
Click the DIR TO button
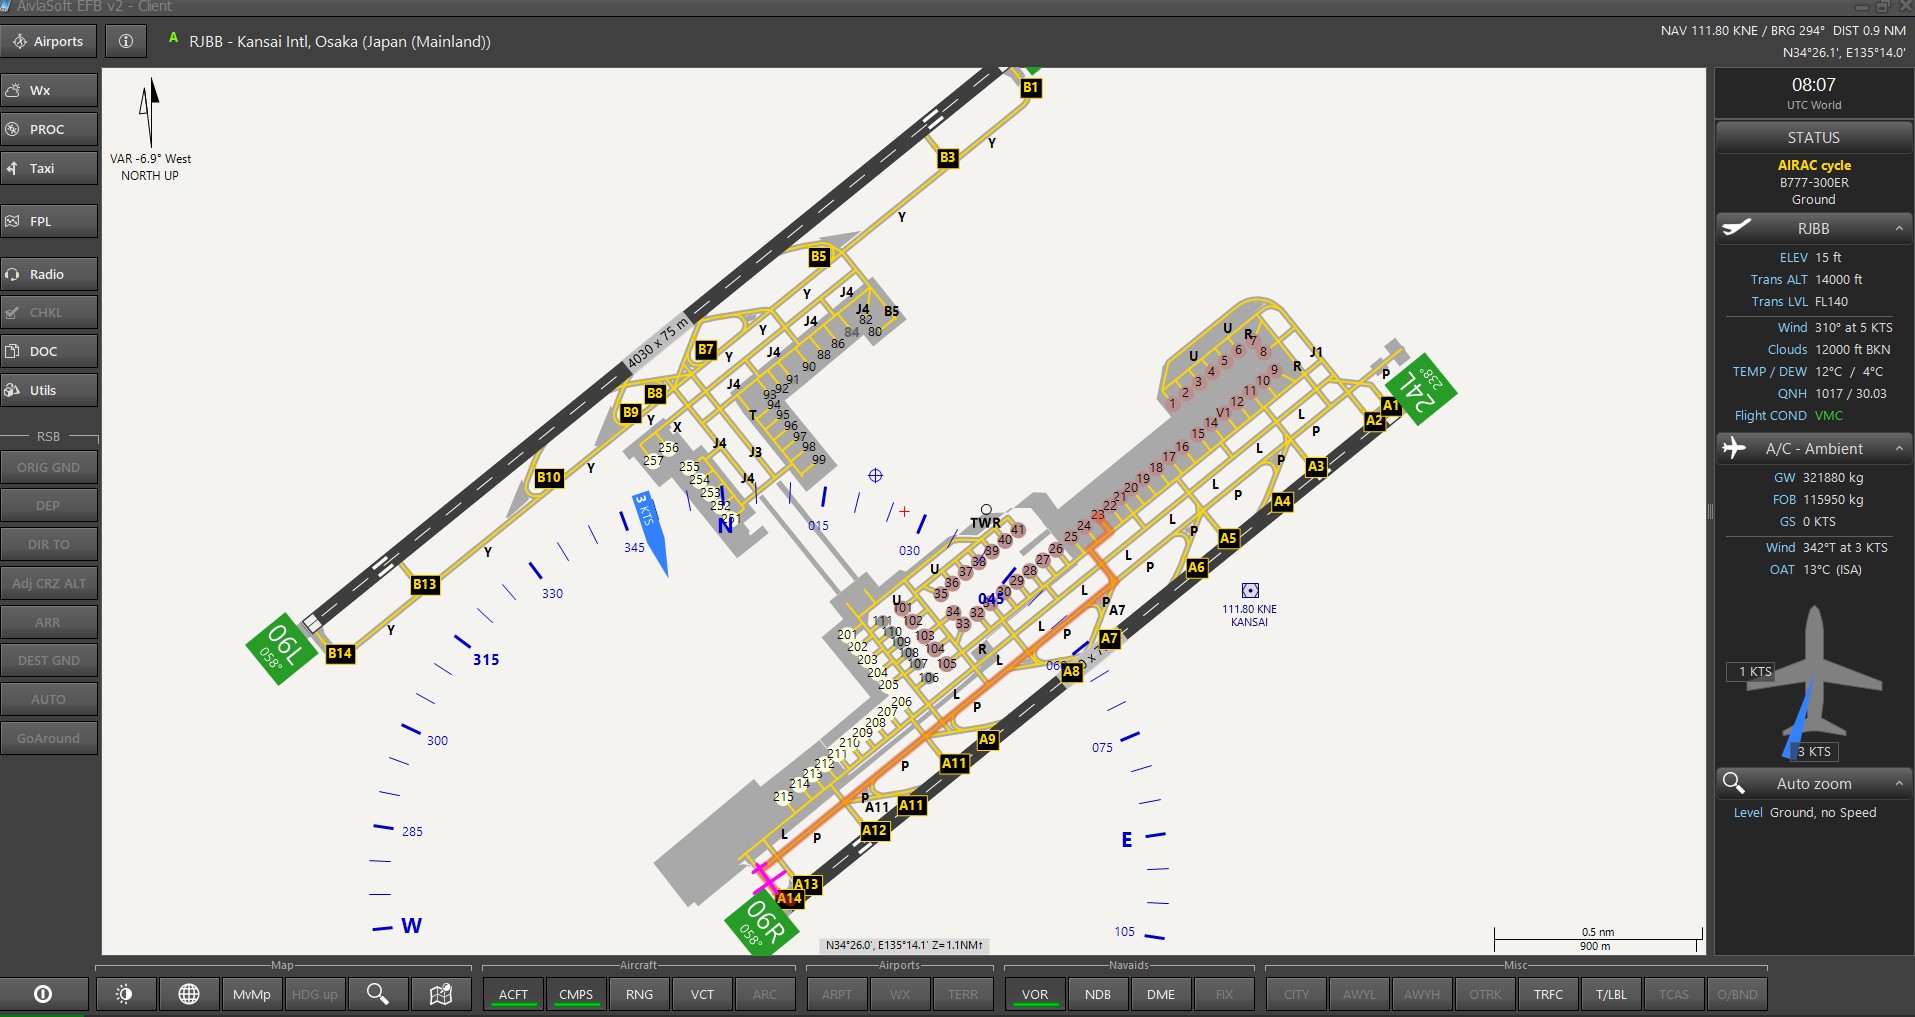point(49,544)
